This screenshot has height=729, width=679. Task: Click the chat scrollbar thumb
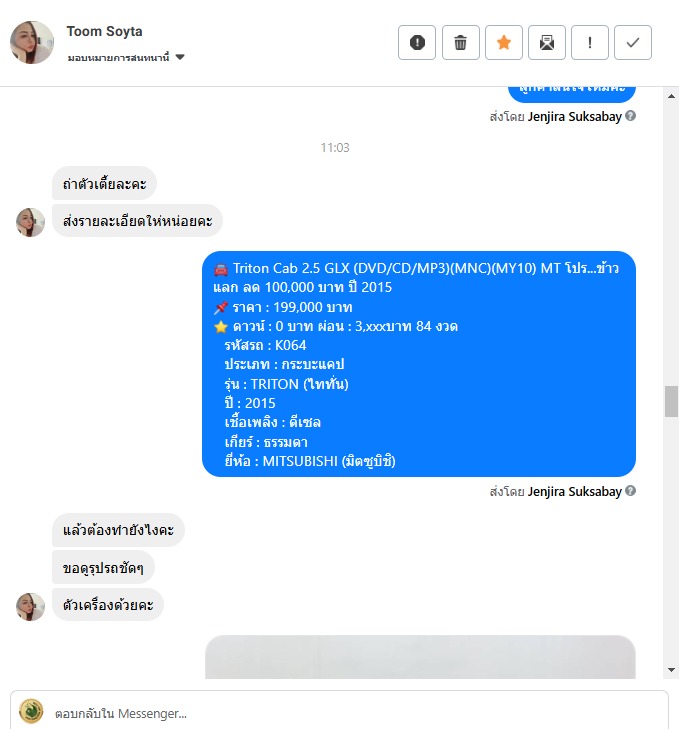pos(671,401)
